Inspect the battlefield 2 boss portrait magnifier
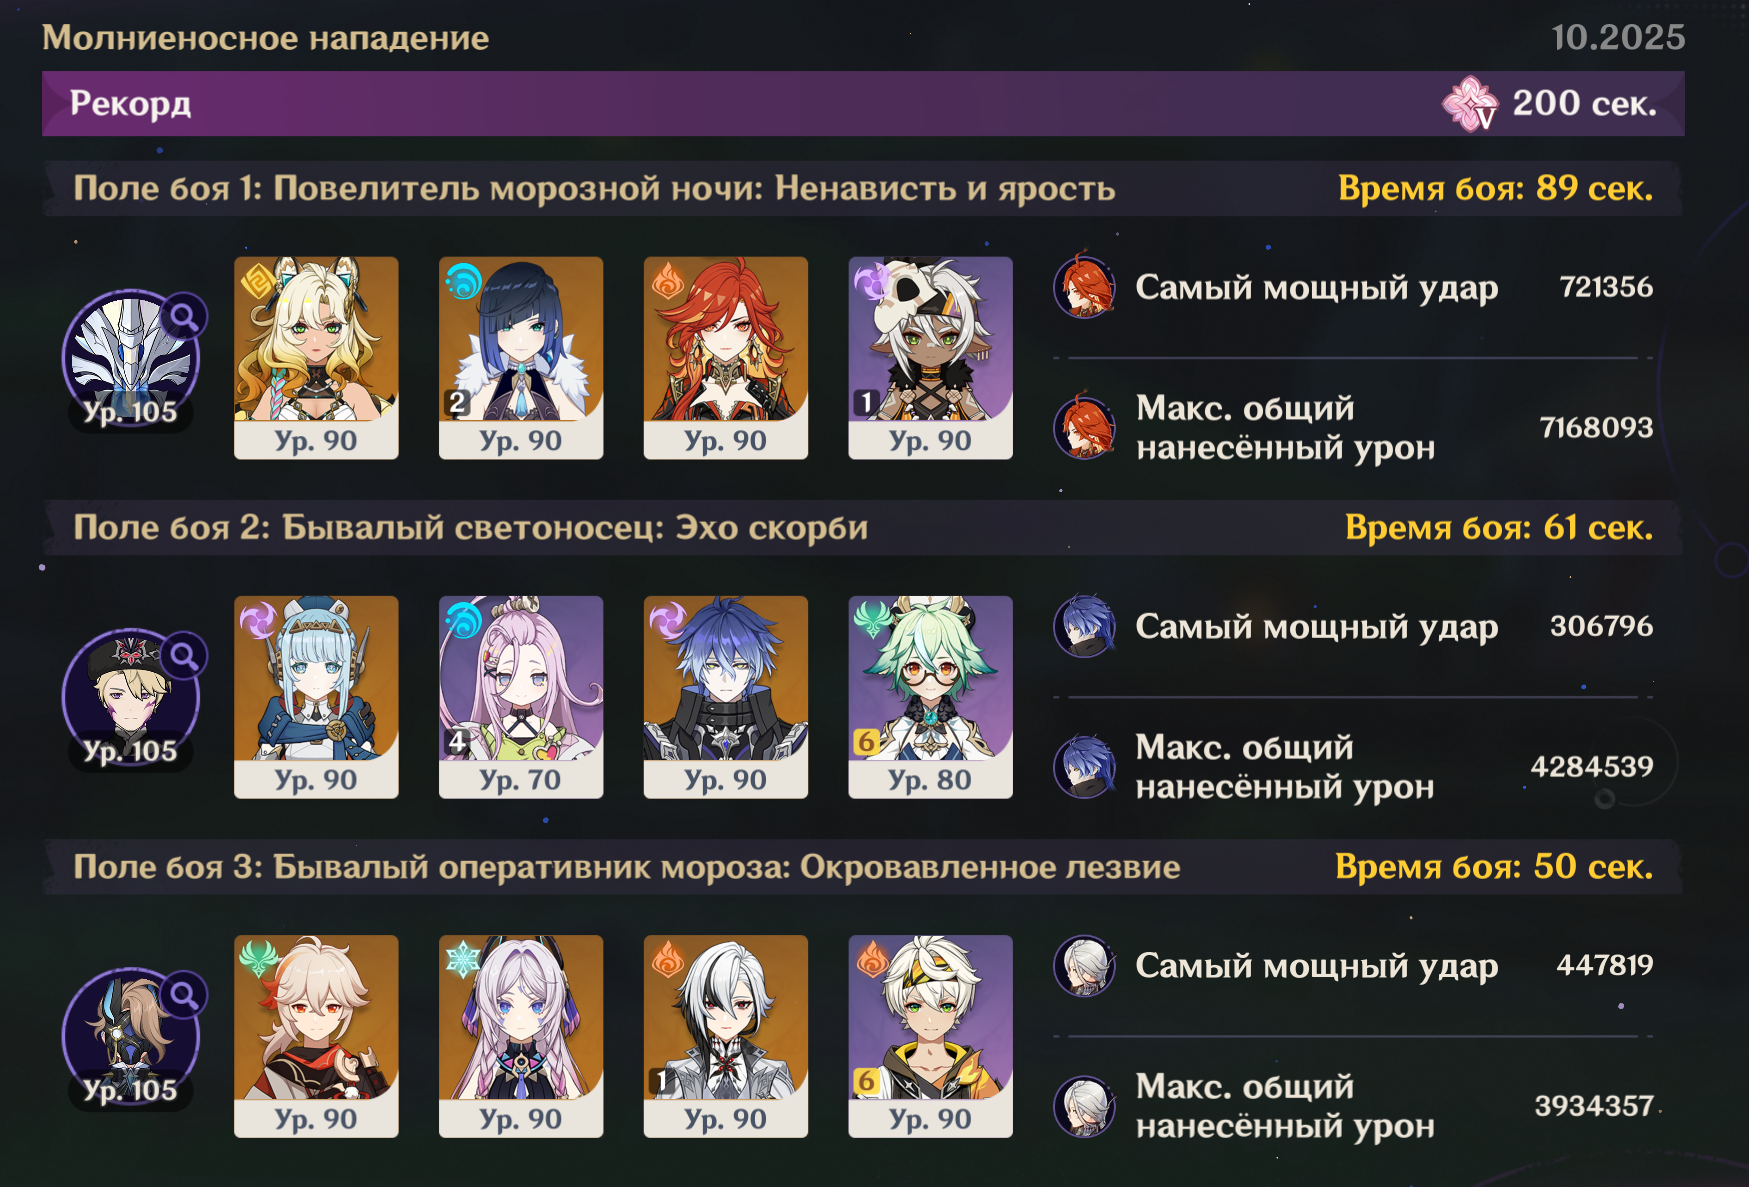Image resolution: width=1749 pixels, height=1187 pixels. coord(184,656)
